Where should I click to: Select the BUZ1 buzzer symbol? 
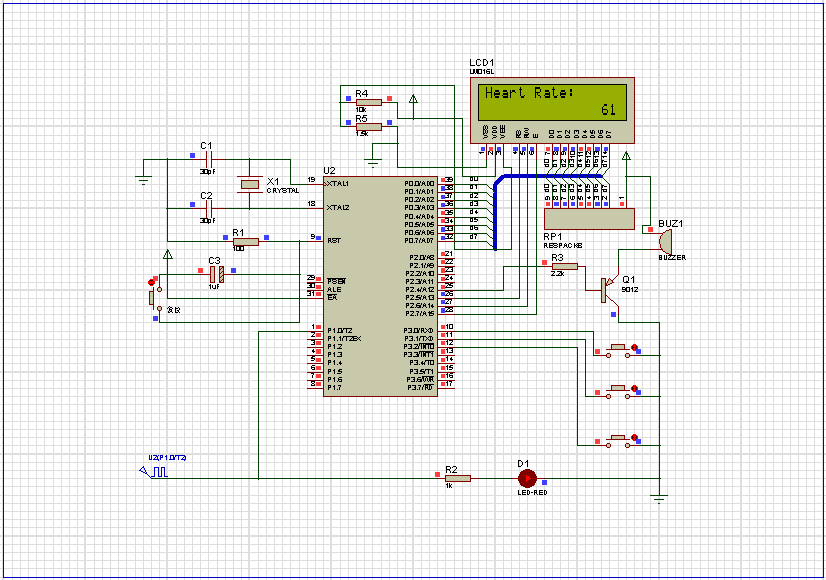click(x=665, y=241)
